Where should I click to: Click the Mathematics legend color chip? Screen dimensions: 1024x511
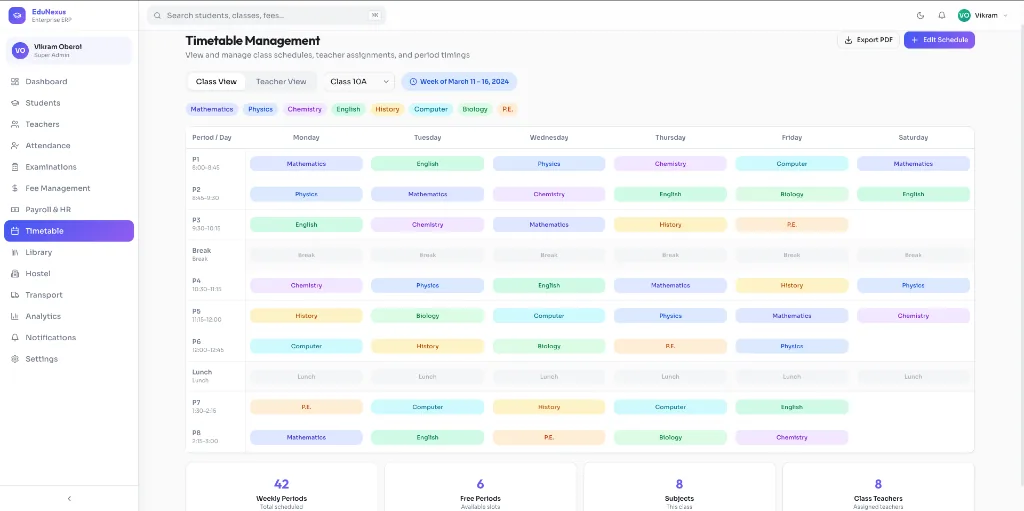coord(212,109)
